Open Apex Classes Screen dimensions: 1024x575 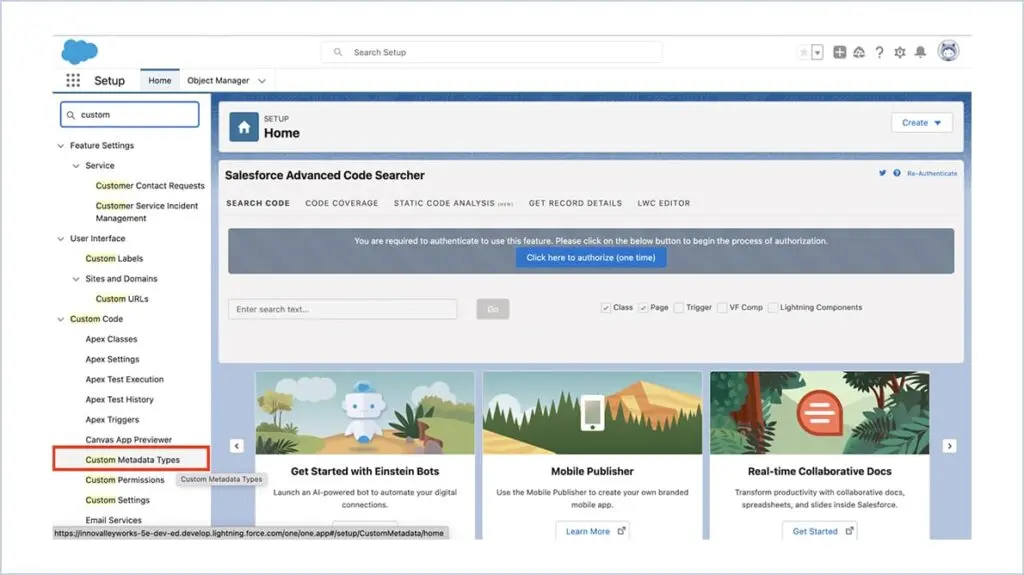click(112, 339)
